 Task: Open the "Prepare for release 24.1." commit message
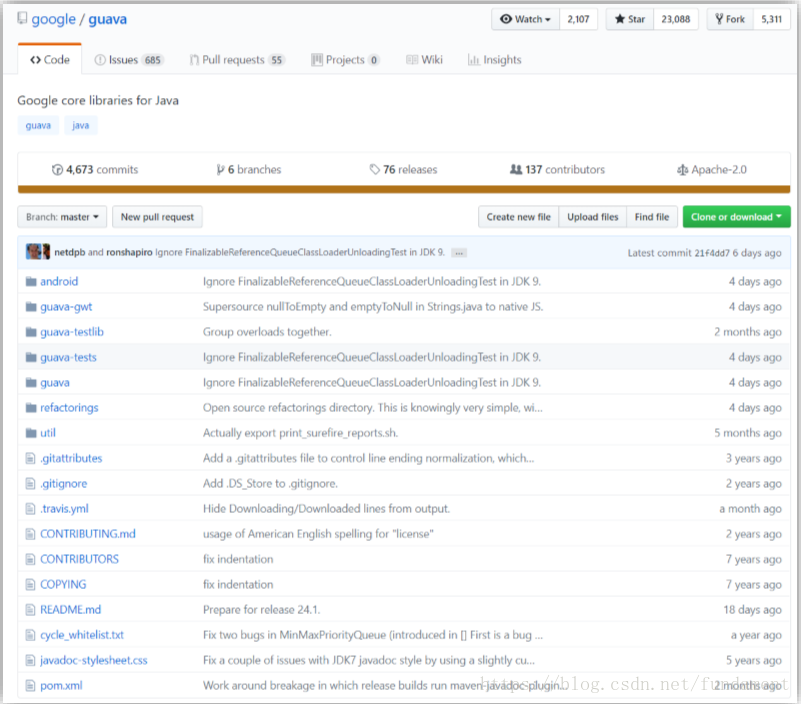(261, 609)
